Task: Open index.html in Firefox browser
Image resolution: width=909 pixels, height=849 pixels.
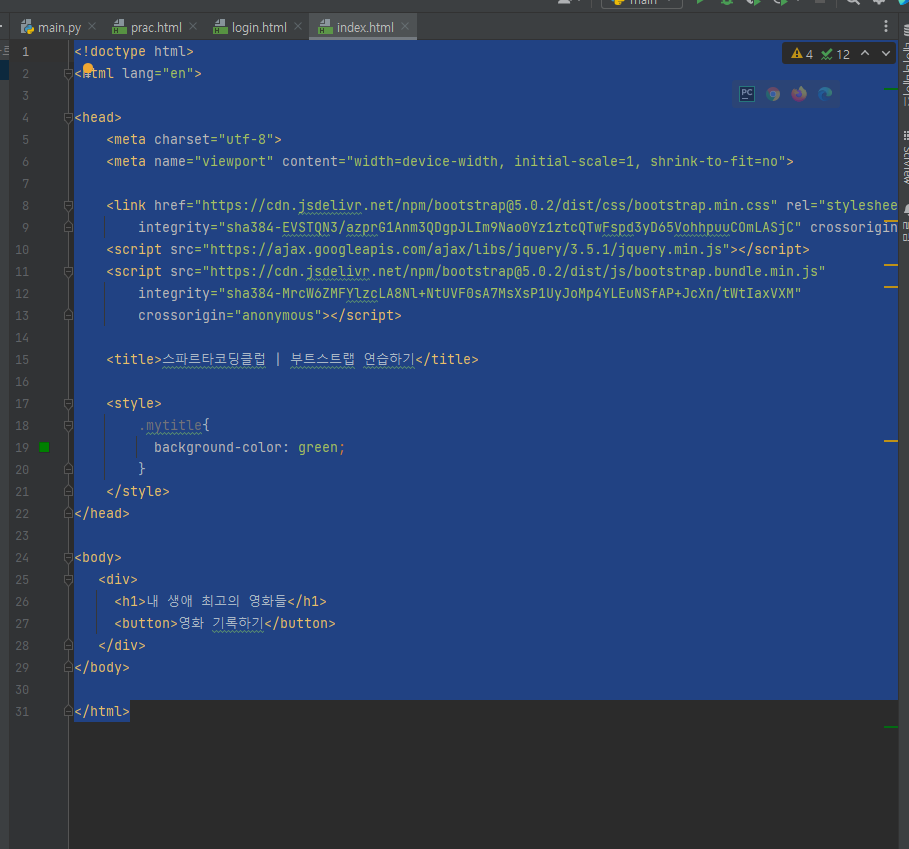Action: tap(799, 94)
